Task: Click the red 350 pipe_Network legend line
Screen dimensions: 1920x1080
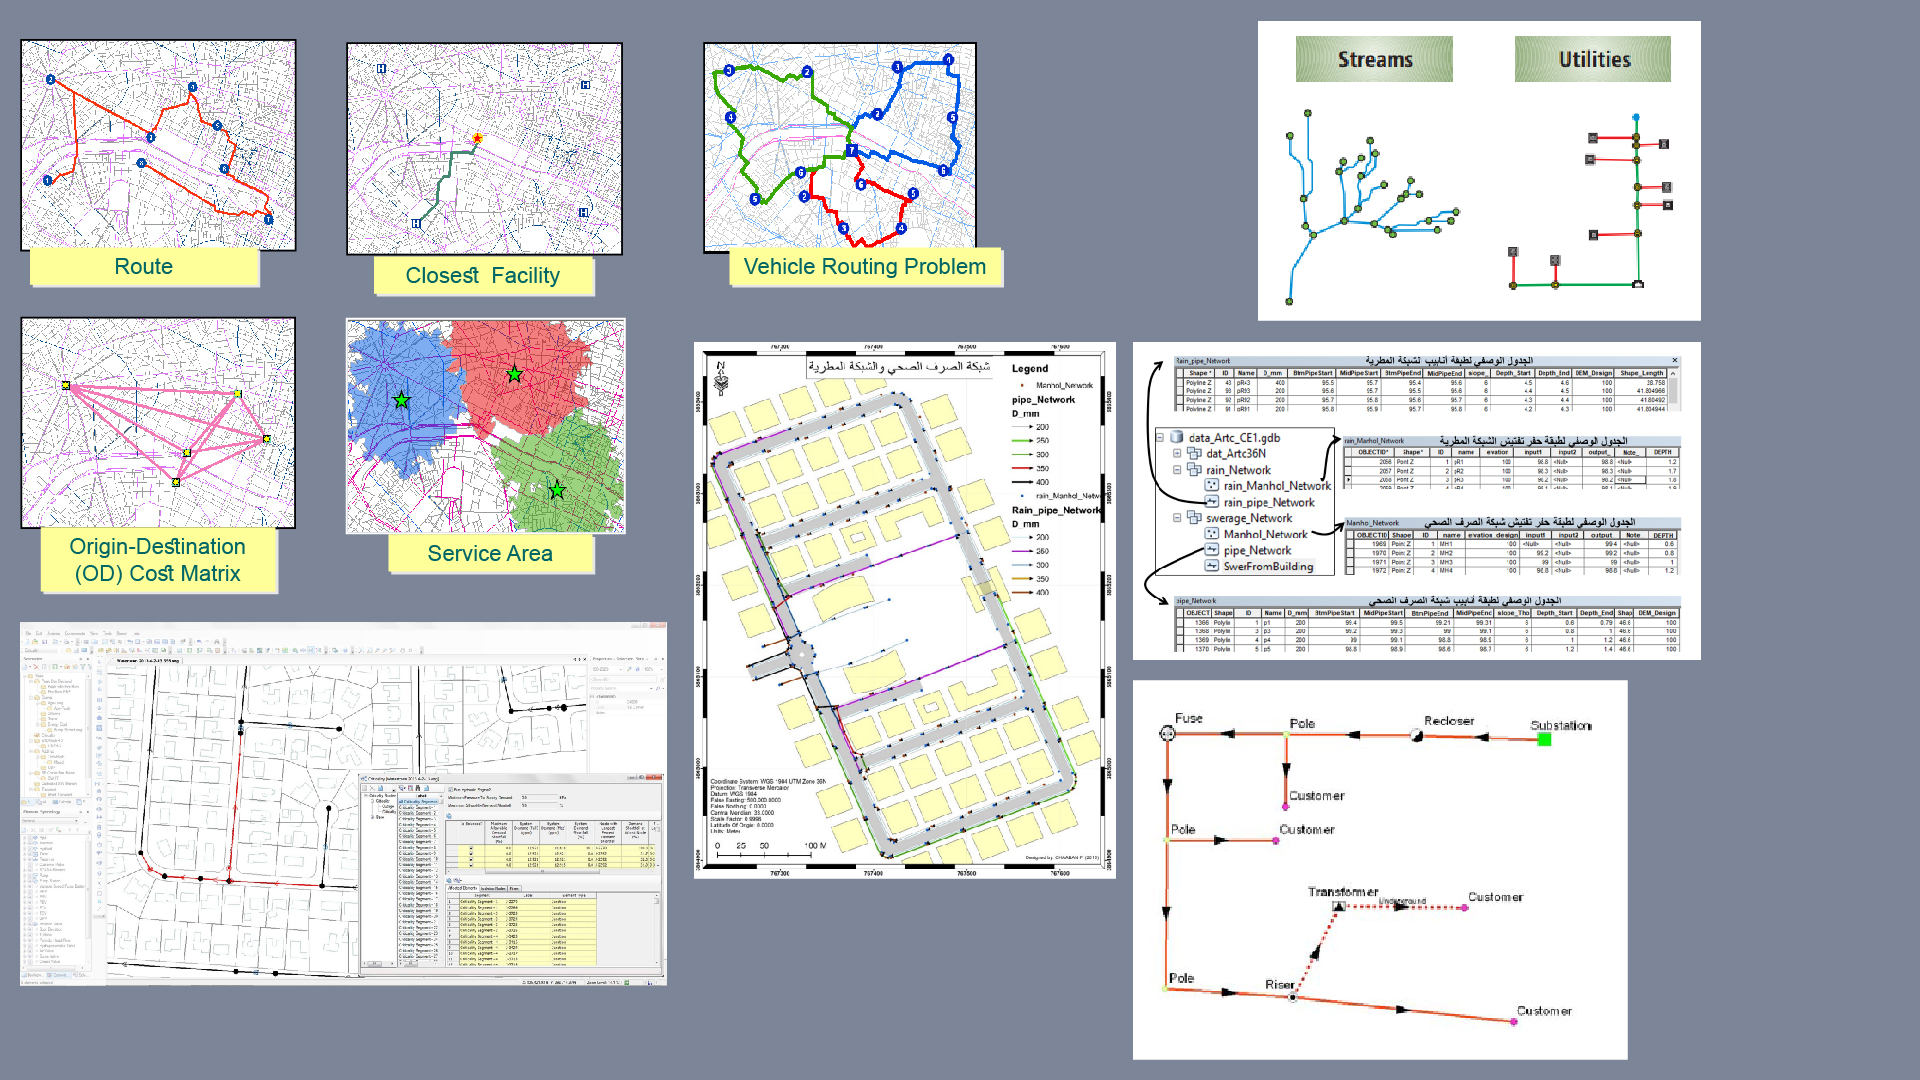Action: (x=1022, y=468)
